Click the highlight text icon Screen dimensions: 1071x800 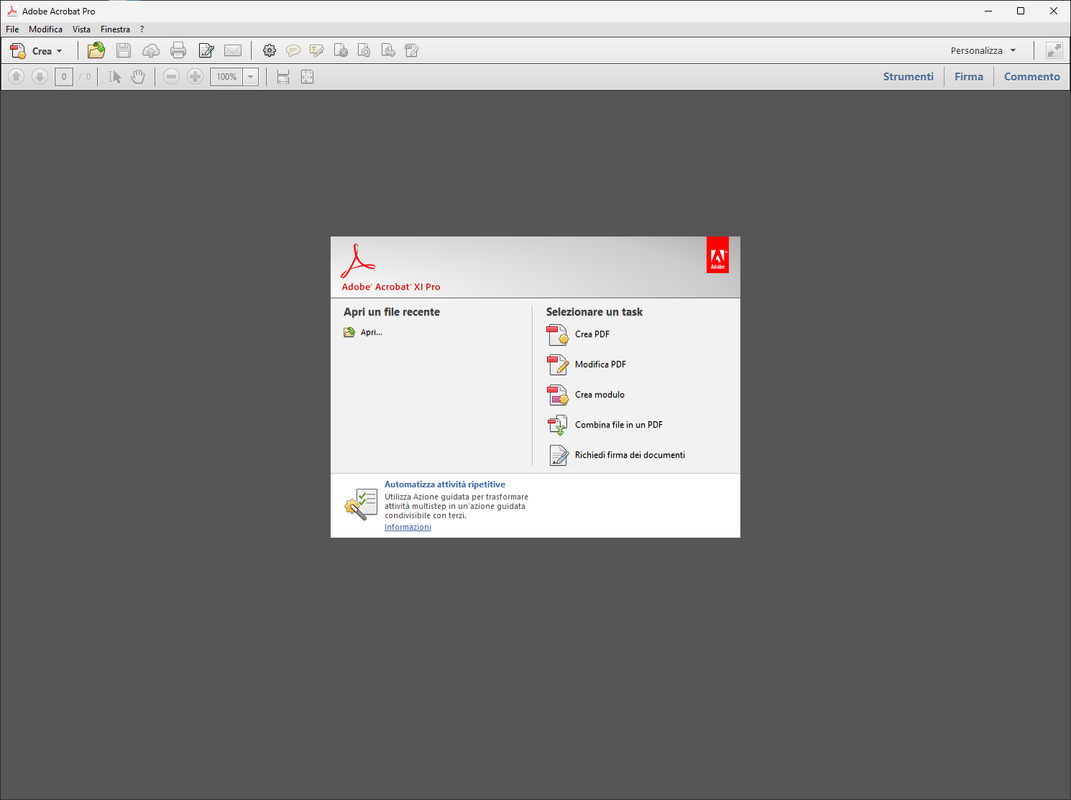point(316,51)
